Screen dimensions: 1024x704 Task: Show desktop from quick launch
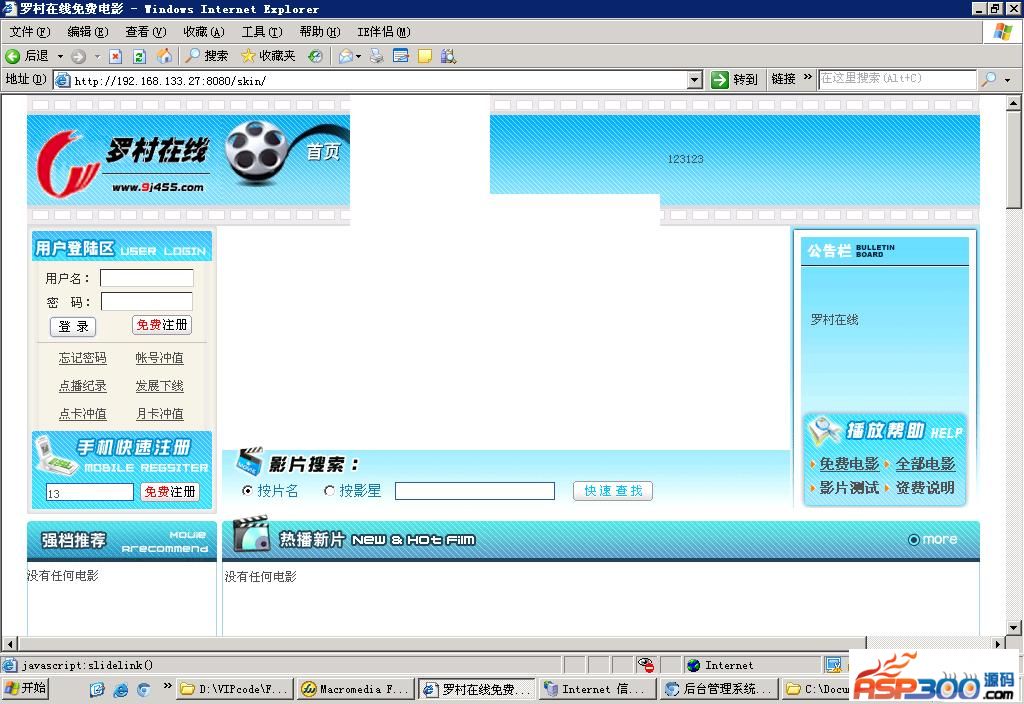coord(97,689)
